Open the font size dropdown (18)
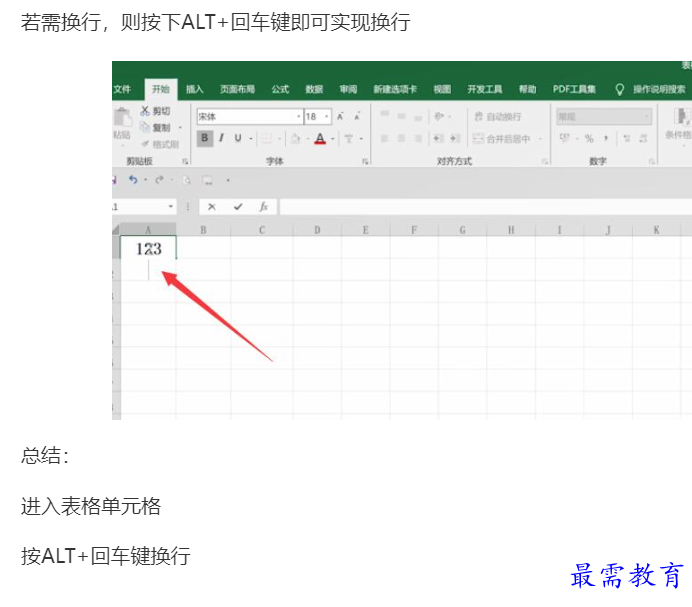The image size is (692, 607). (x=327, y=117)
